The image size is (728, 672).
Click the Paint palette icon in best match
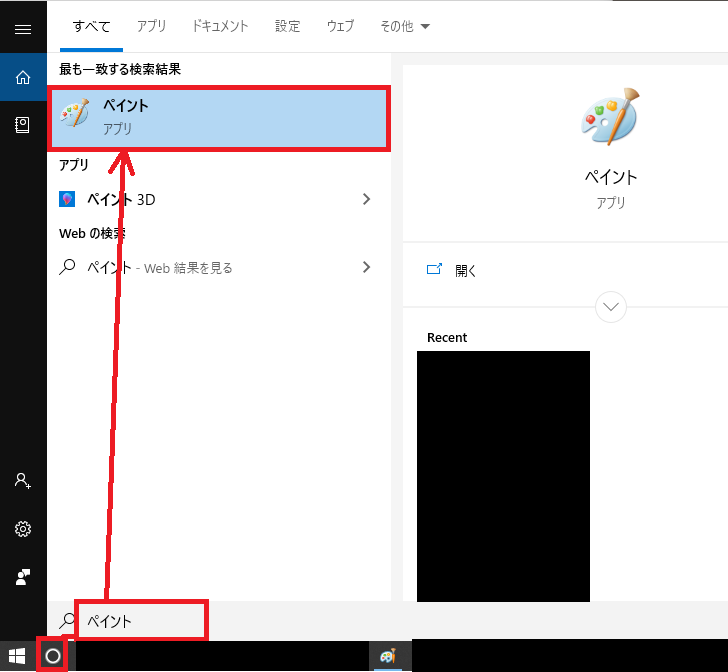coord(75,112)
